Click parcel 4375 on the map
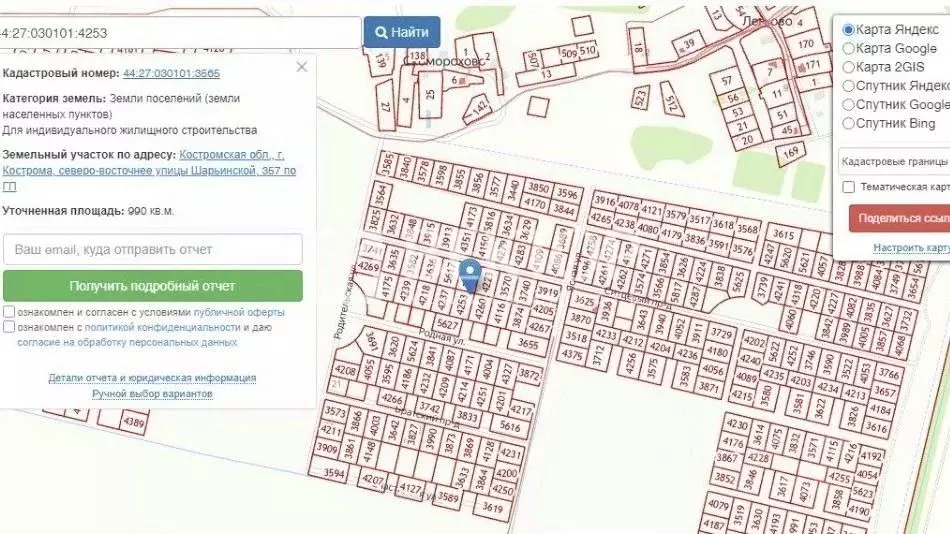 [x=572, y=354]
